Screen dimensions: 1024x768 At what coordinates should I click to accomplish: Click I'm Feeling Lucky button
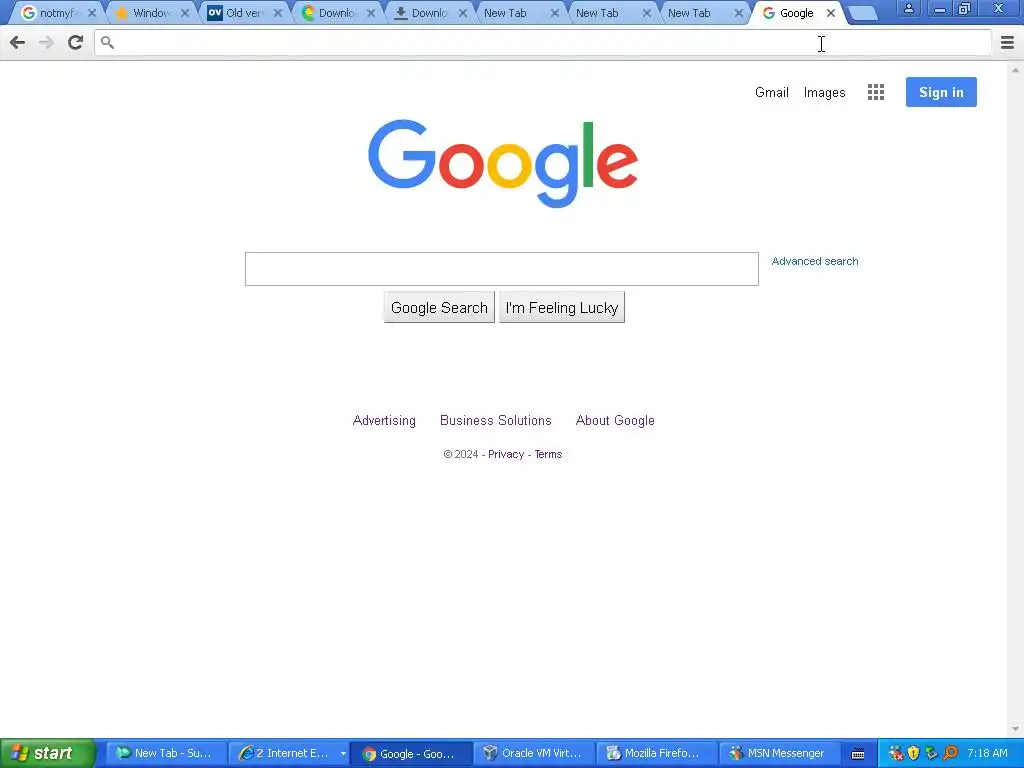click(562, 308)
